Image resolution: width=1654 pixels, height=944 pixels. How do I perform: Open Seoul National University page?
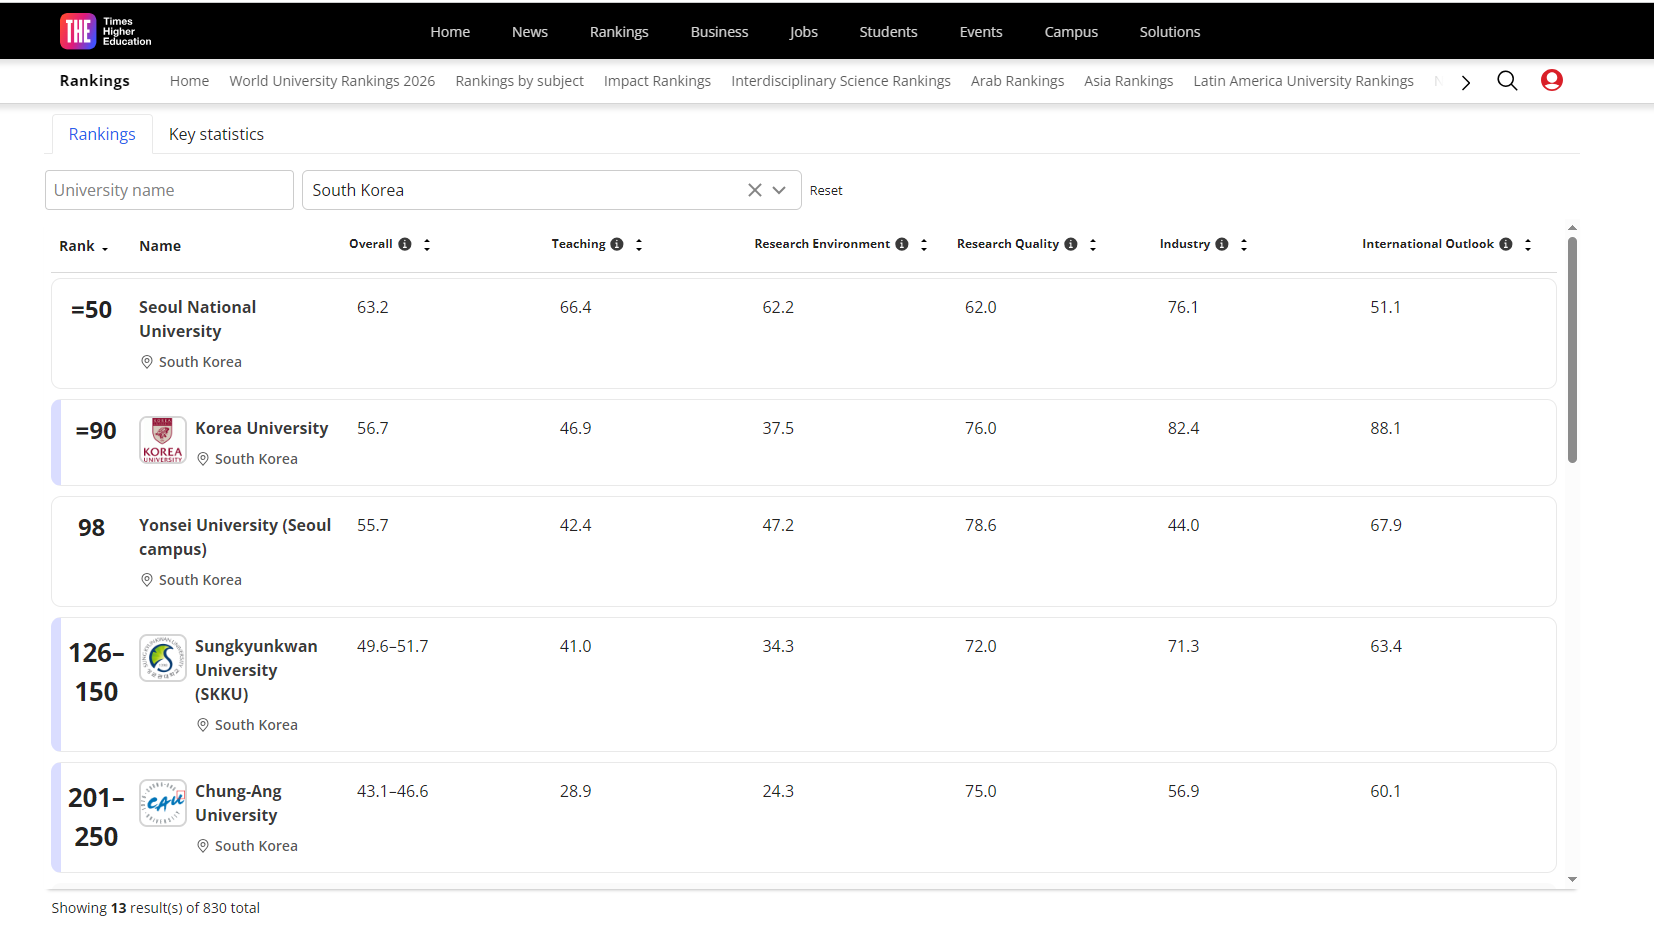197,319
